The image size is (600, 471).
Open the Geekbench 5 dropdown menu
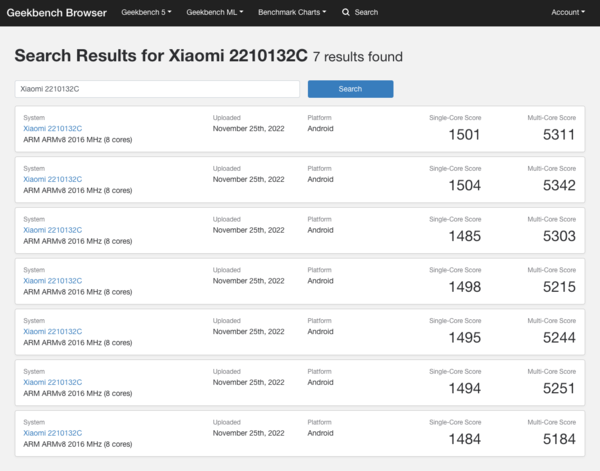click(x=146, y=12)
